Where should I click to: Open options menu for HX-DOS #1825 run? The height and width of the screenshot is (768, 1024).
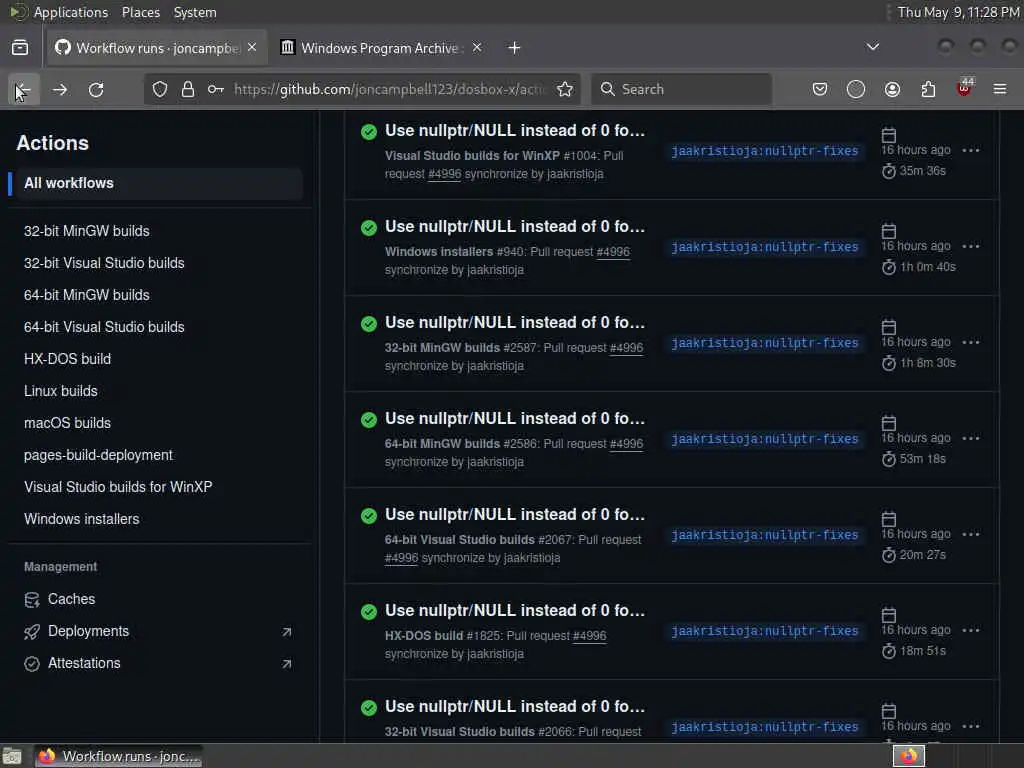click(971, 630)
